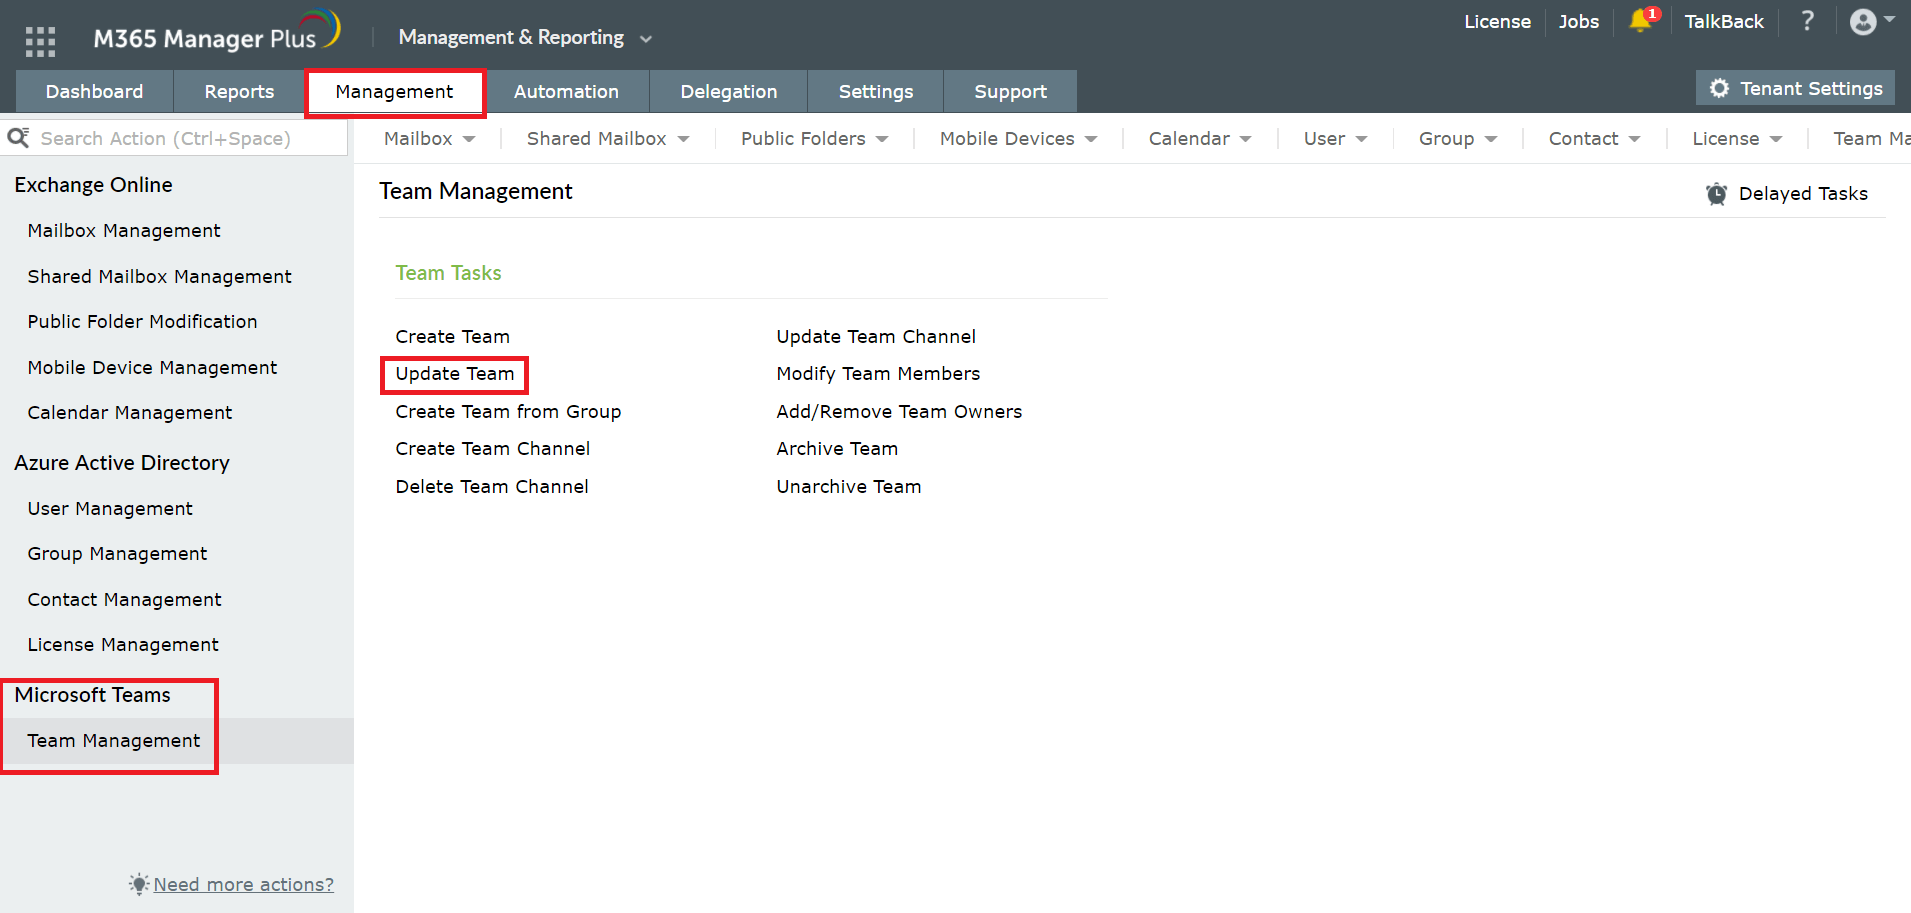This screenshot has height=913, width=1911.
Task: Open Create Team from Group task
Action: tap(508, 412)
